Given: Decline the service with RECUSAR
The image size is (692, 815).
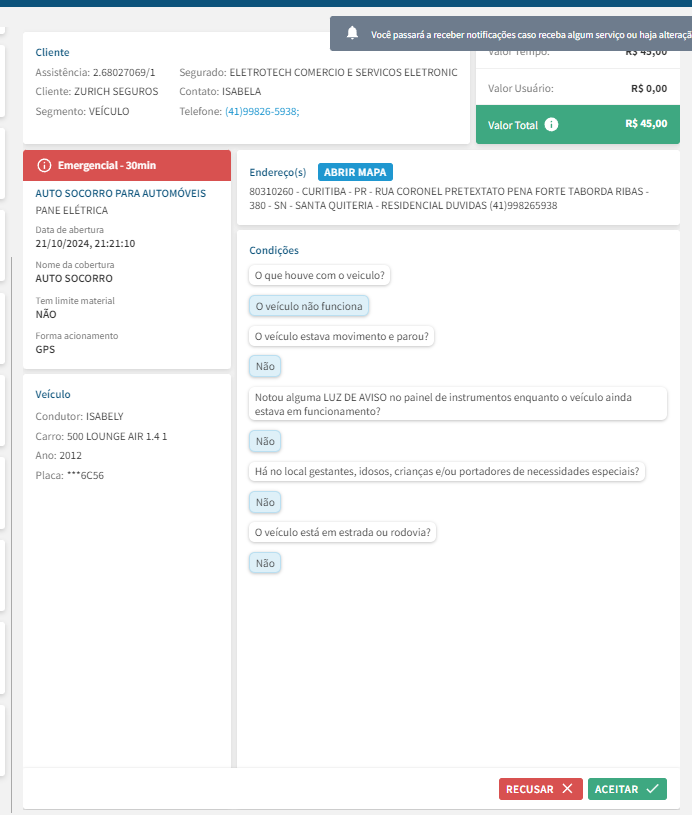Looking at the screenshot, I should click(540, 789).
